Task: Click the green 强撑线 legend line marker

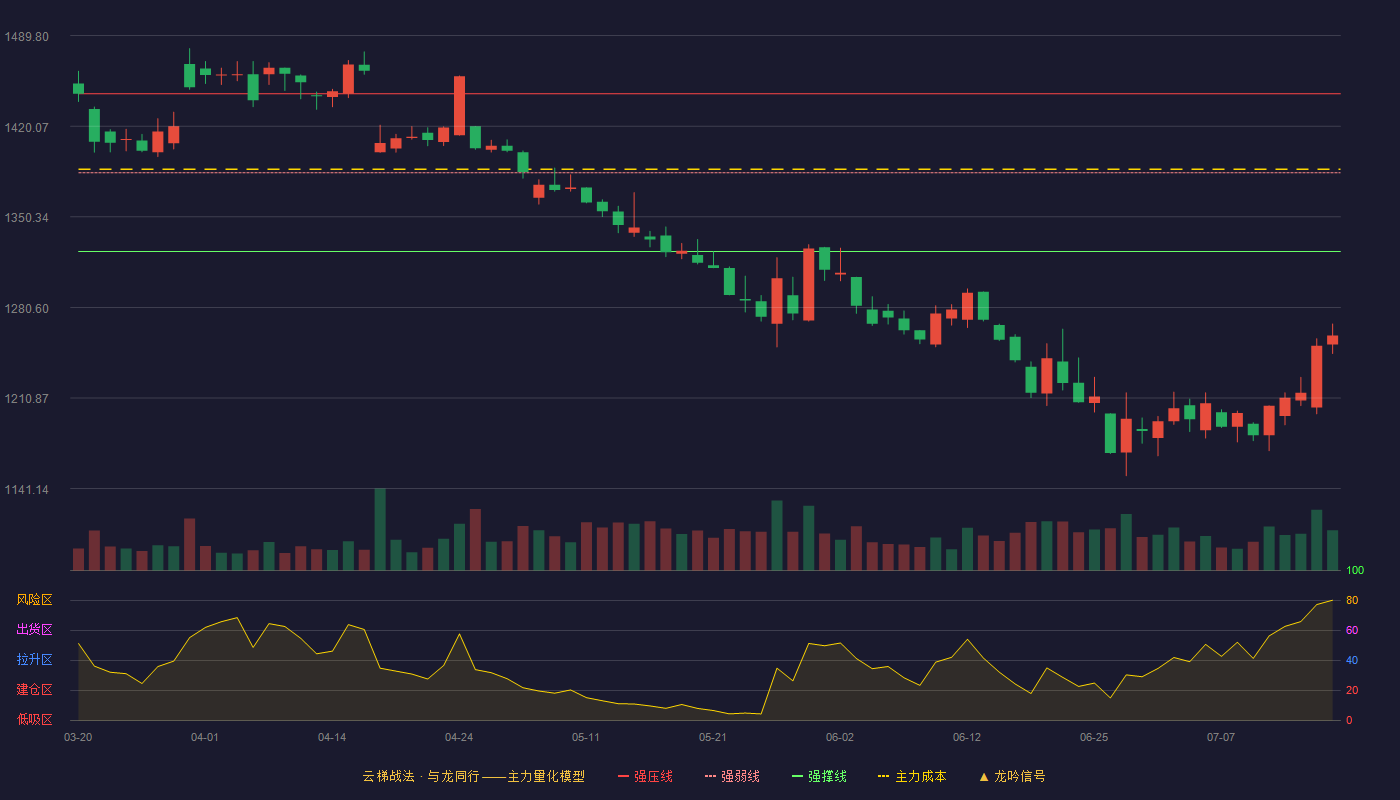Action: (x=797, y=776)
